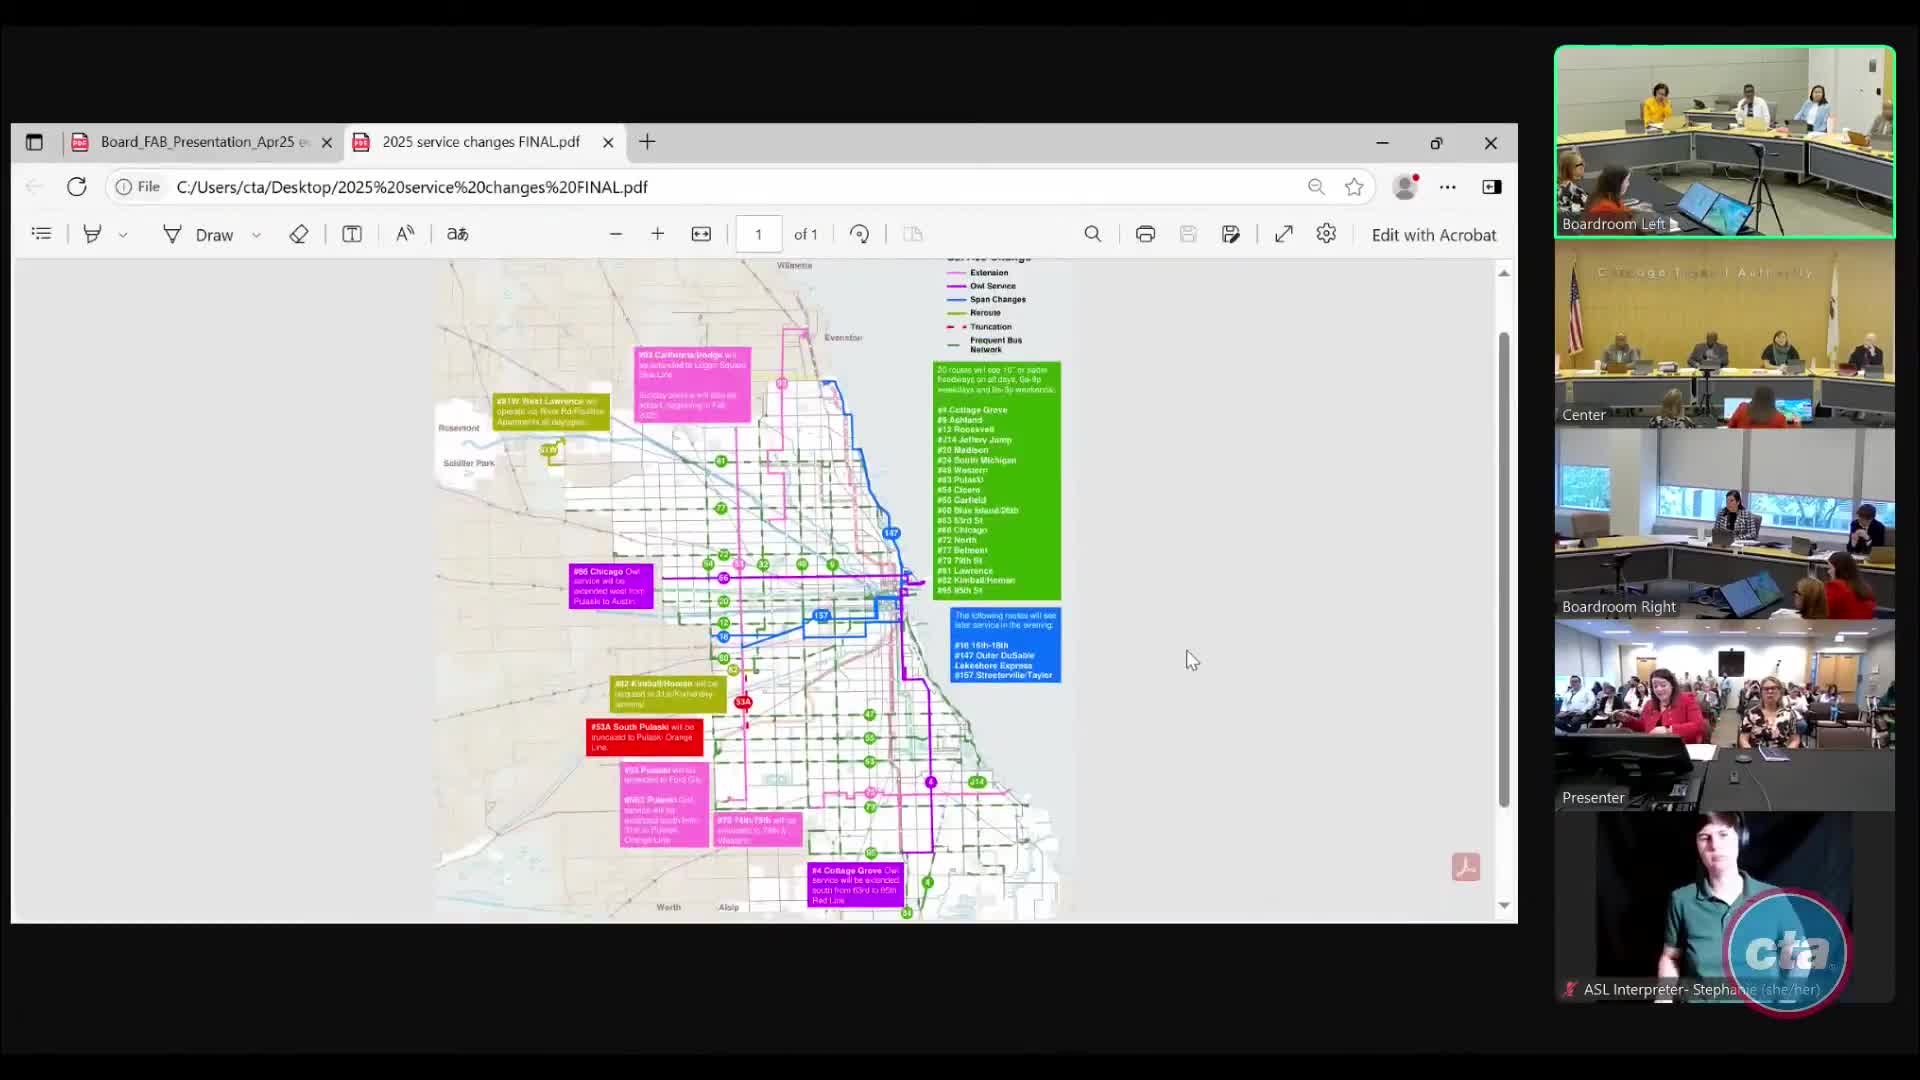Click the vertical scrollbar thumb
The width and height of the screenshot is (1920, 1080).
(x=1504, y=570)
